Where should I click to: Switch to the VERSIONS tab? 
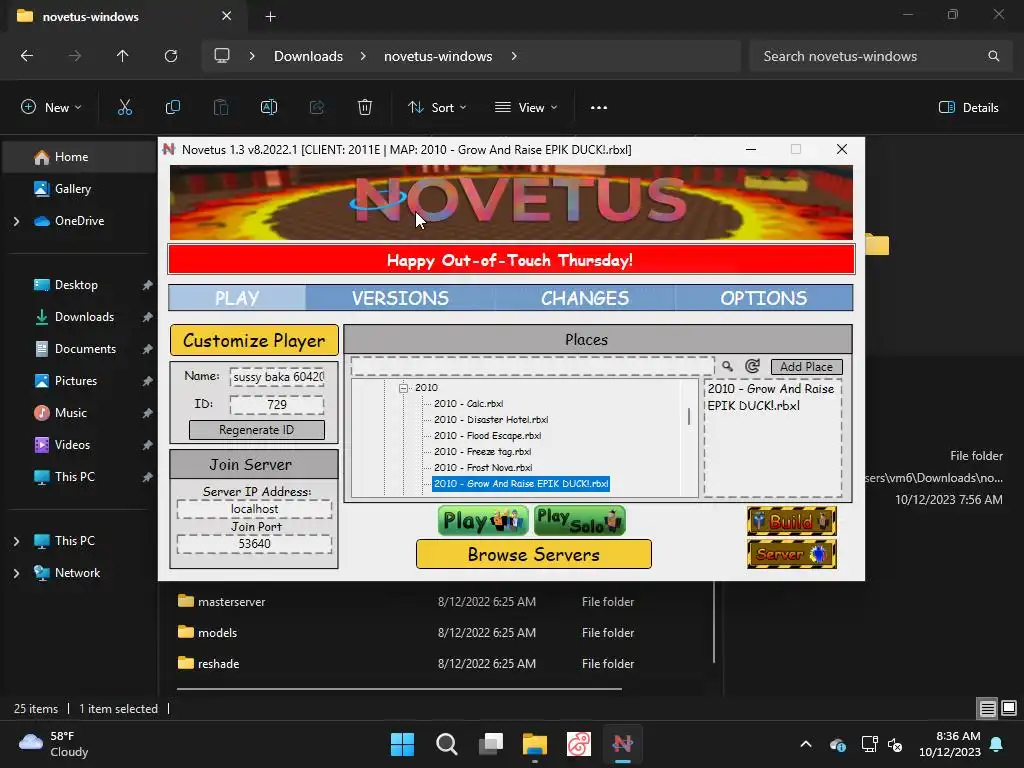click(x=400, y=298)
